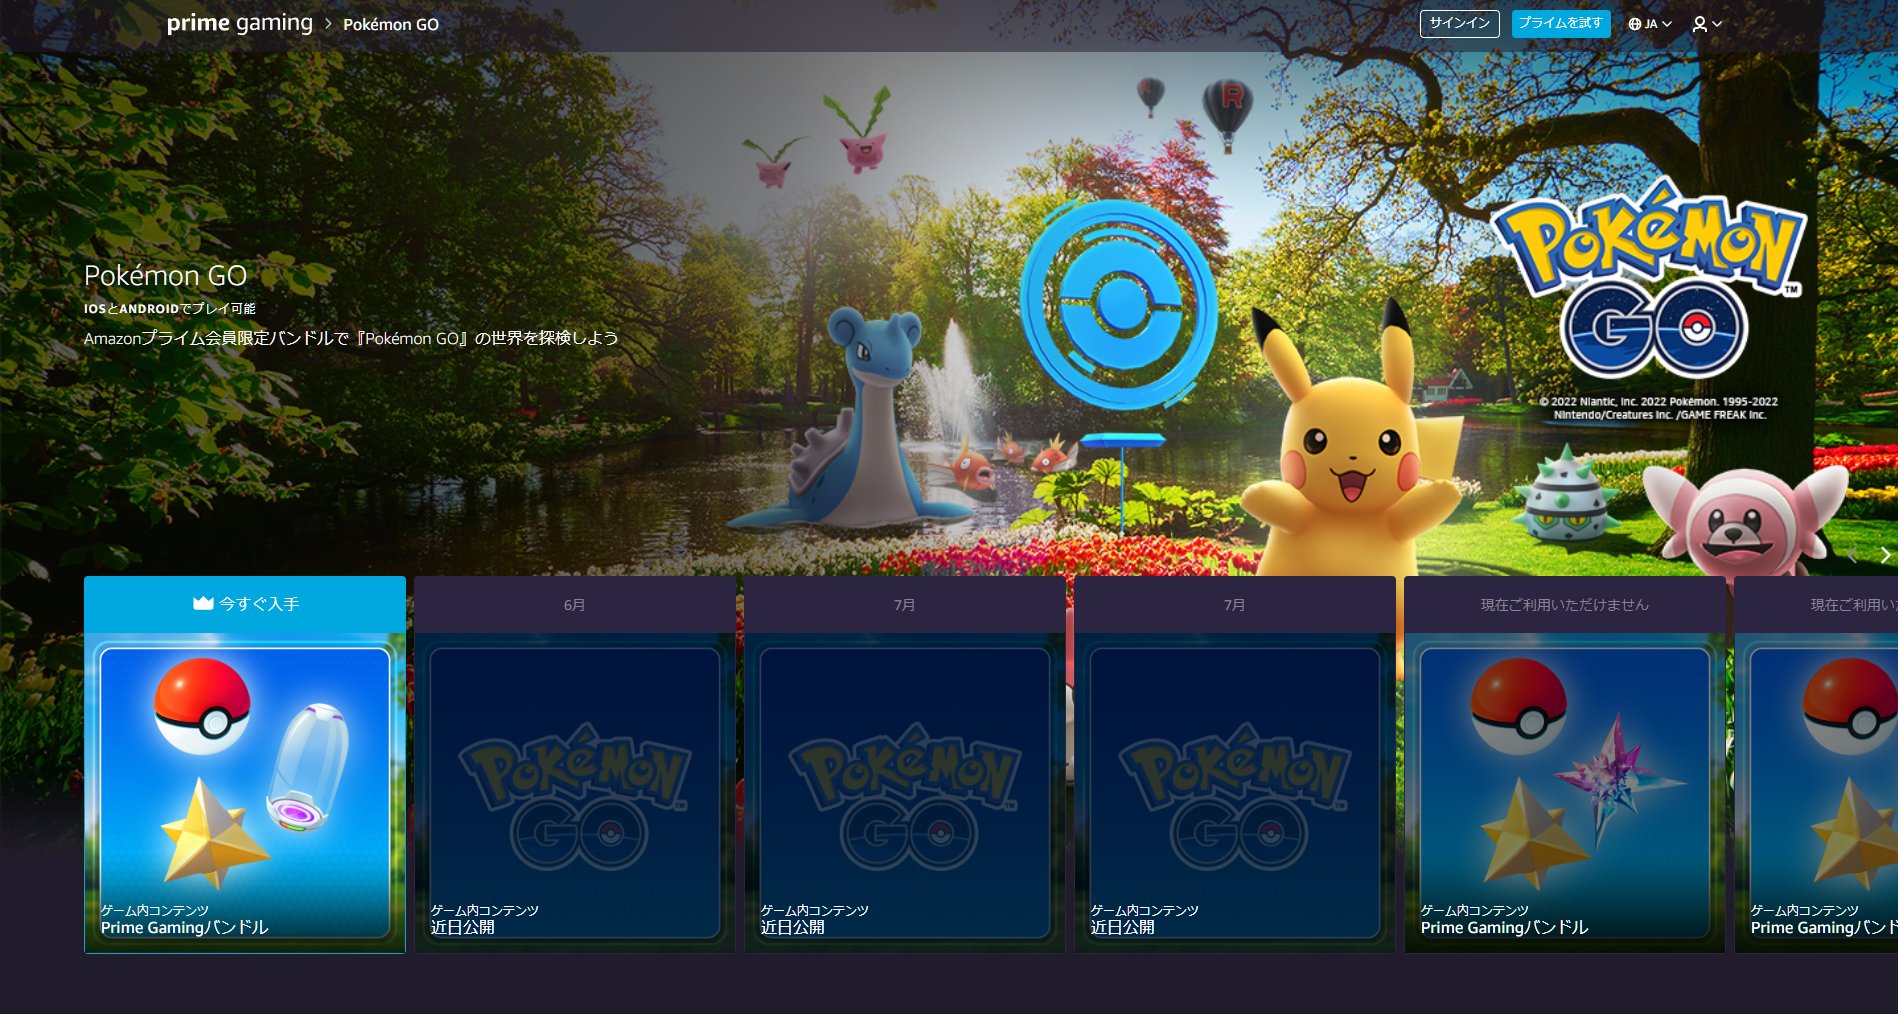Viewport: 1898px width, 1014px height.
Task: Click the breadcrumb separator chevron
Action: coord(328,23)
